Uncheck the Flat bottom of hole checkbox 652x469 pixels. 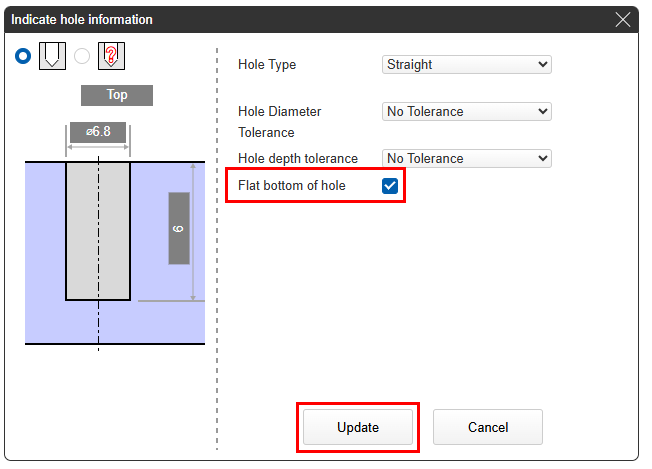pos(390,186)
